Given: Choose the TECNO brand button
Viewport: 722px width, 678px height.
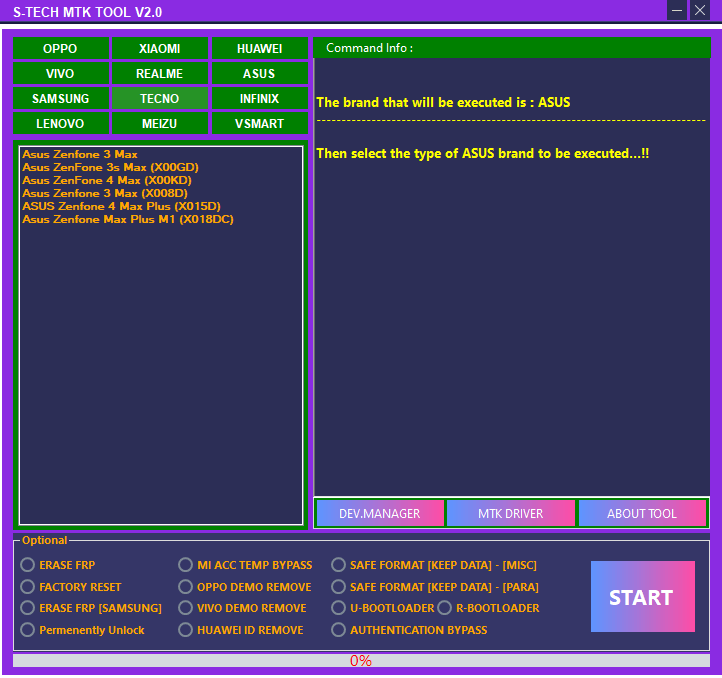Looking at the screenshot, I should (160, 98).
